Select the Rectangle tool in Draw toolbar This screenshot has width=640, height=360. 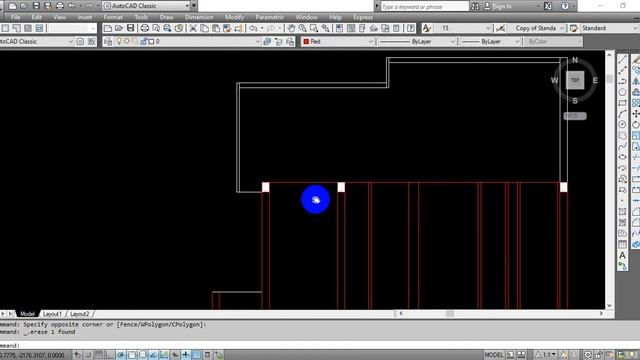(x=622, y=103)
